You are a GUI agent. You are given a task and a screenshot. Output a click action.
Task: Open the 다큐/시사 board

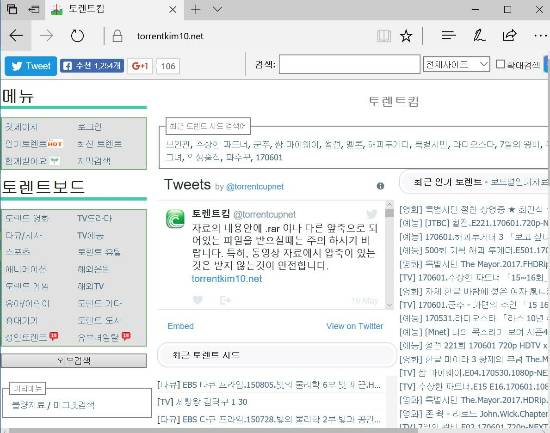pyautogui.click(x=24, y=235)
